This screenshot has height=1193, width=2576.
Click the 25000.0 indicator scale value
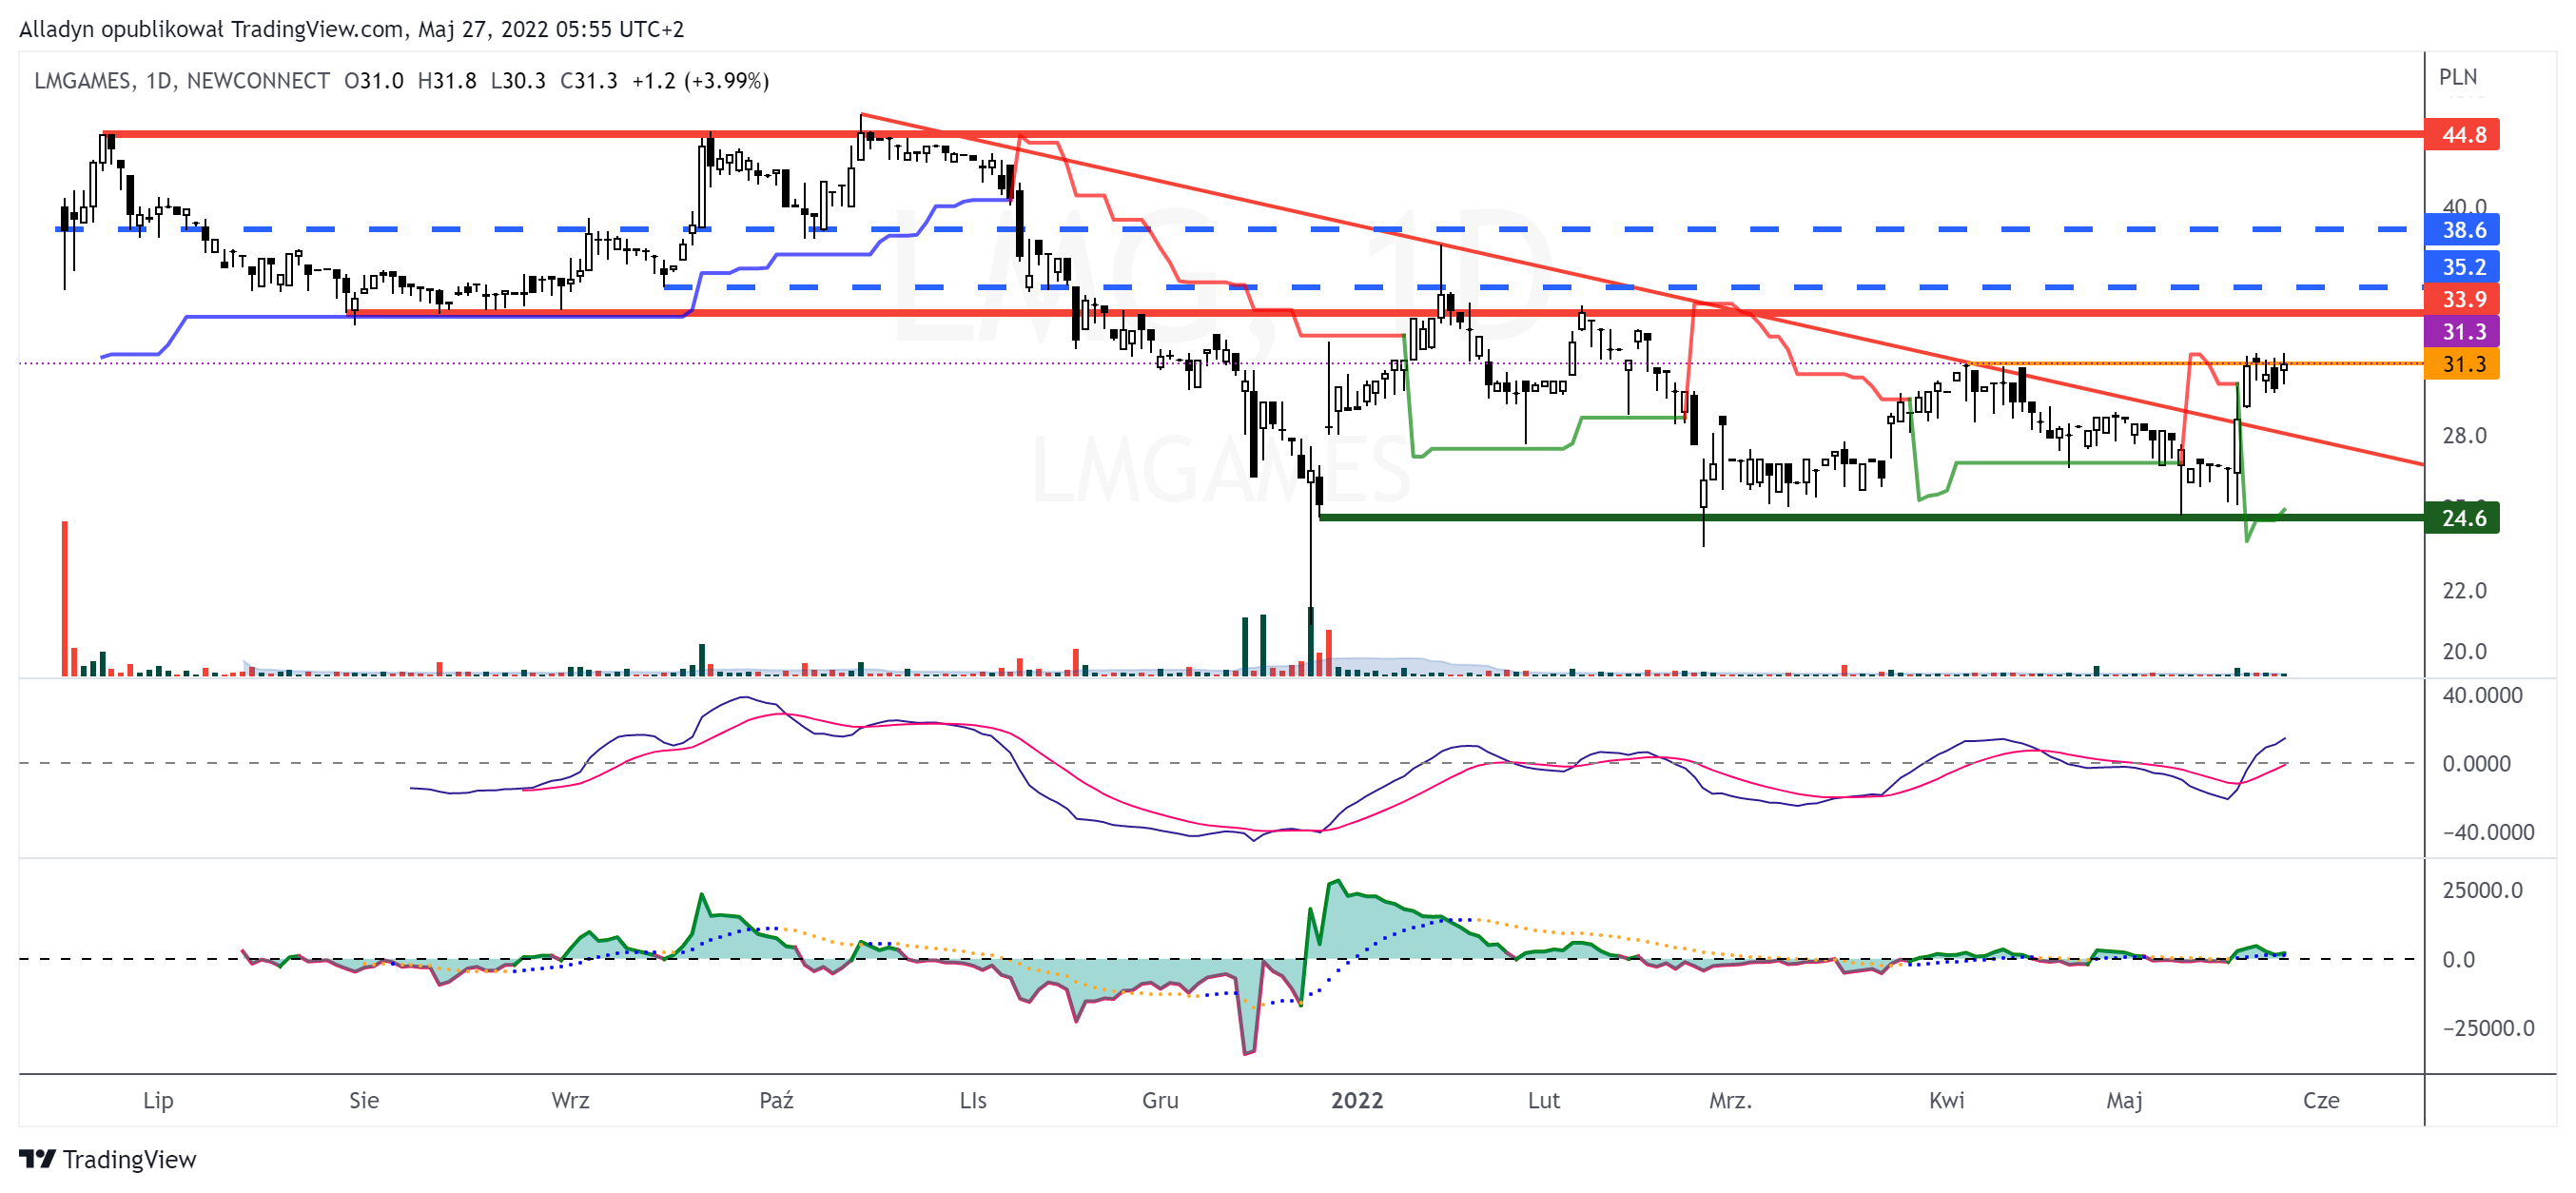coord(2482,890)
